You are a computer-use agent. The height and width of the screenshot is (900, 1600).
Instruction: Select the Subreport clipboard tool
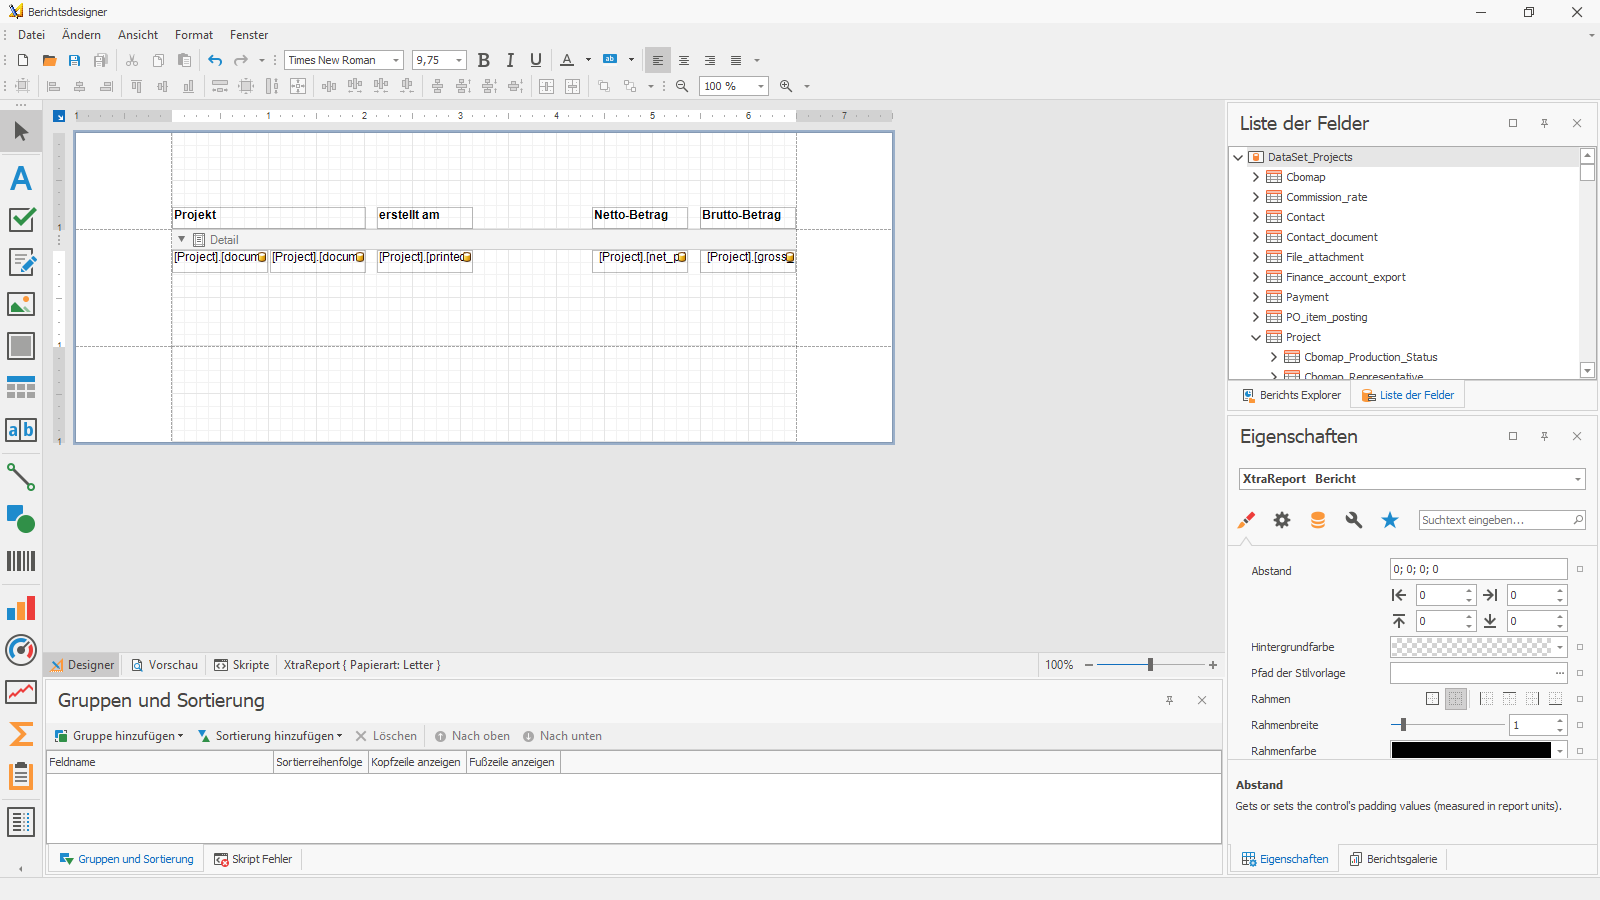click(21, 776)
